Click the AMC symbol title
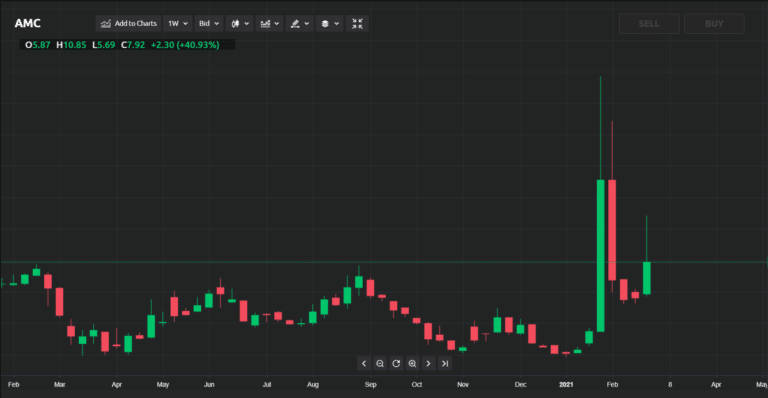Screen dimensions: 768x398 pos(27,23)
